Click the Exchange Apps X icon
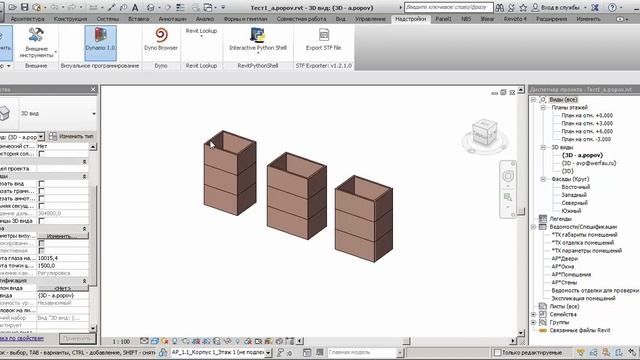 (595, 7)
